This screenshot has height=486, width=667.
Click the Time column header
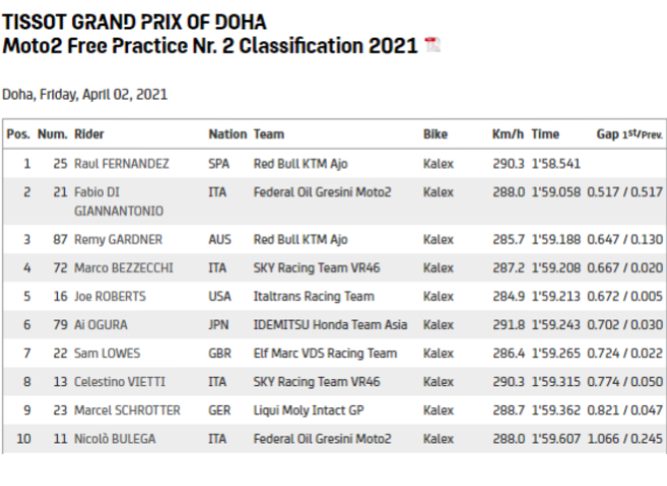tap(545, 134)
